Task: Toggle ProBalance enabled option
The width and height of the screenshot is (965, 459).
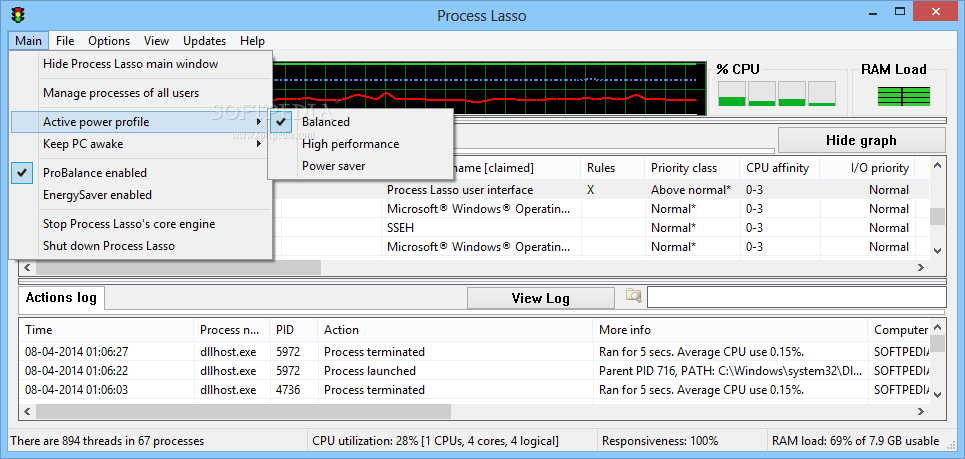Action: pyautogui.click(x=142, y=173)
